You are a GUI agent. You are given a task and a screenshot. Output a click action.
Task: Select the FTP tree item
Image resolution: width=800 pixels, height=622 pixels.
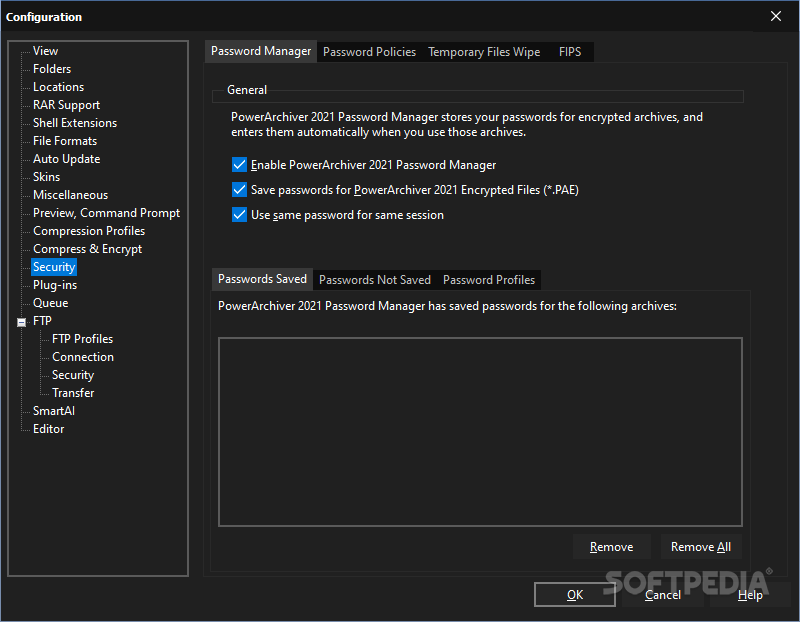42,321
